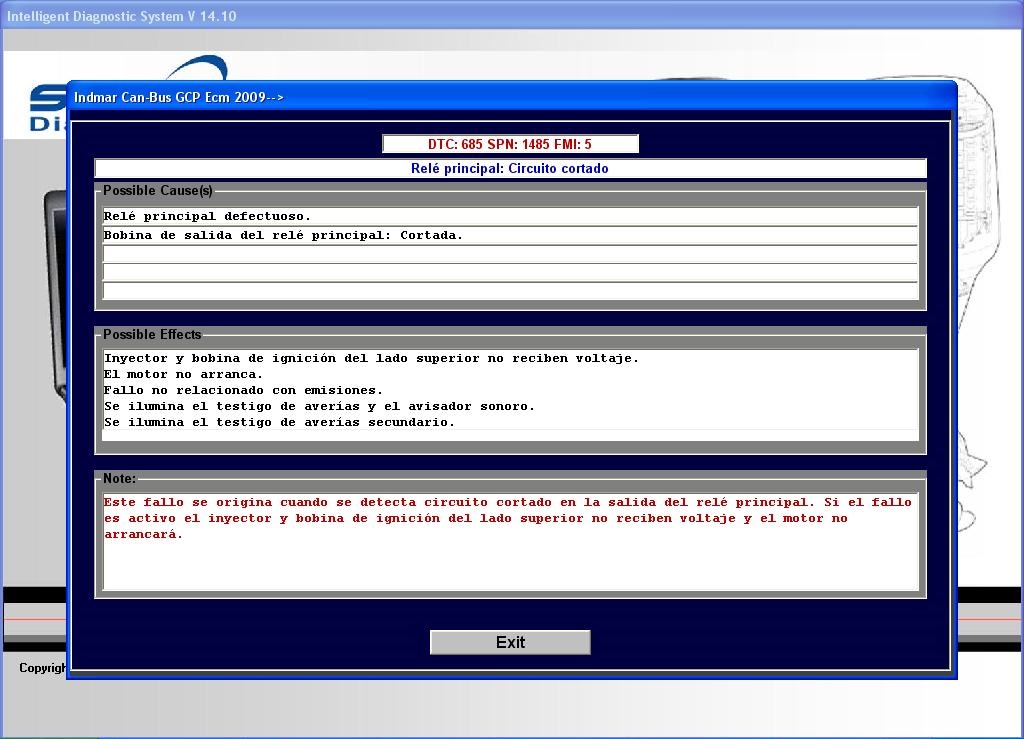Click the 'Fallo no relacionado con emisiones.' line
Viewport: 1024px width, 739px height.
[243, 390]
